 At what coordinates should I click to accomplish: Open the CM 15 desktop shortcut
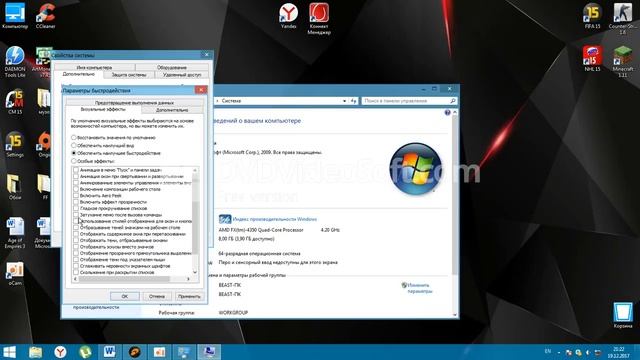pos(15,102)
